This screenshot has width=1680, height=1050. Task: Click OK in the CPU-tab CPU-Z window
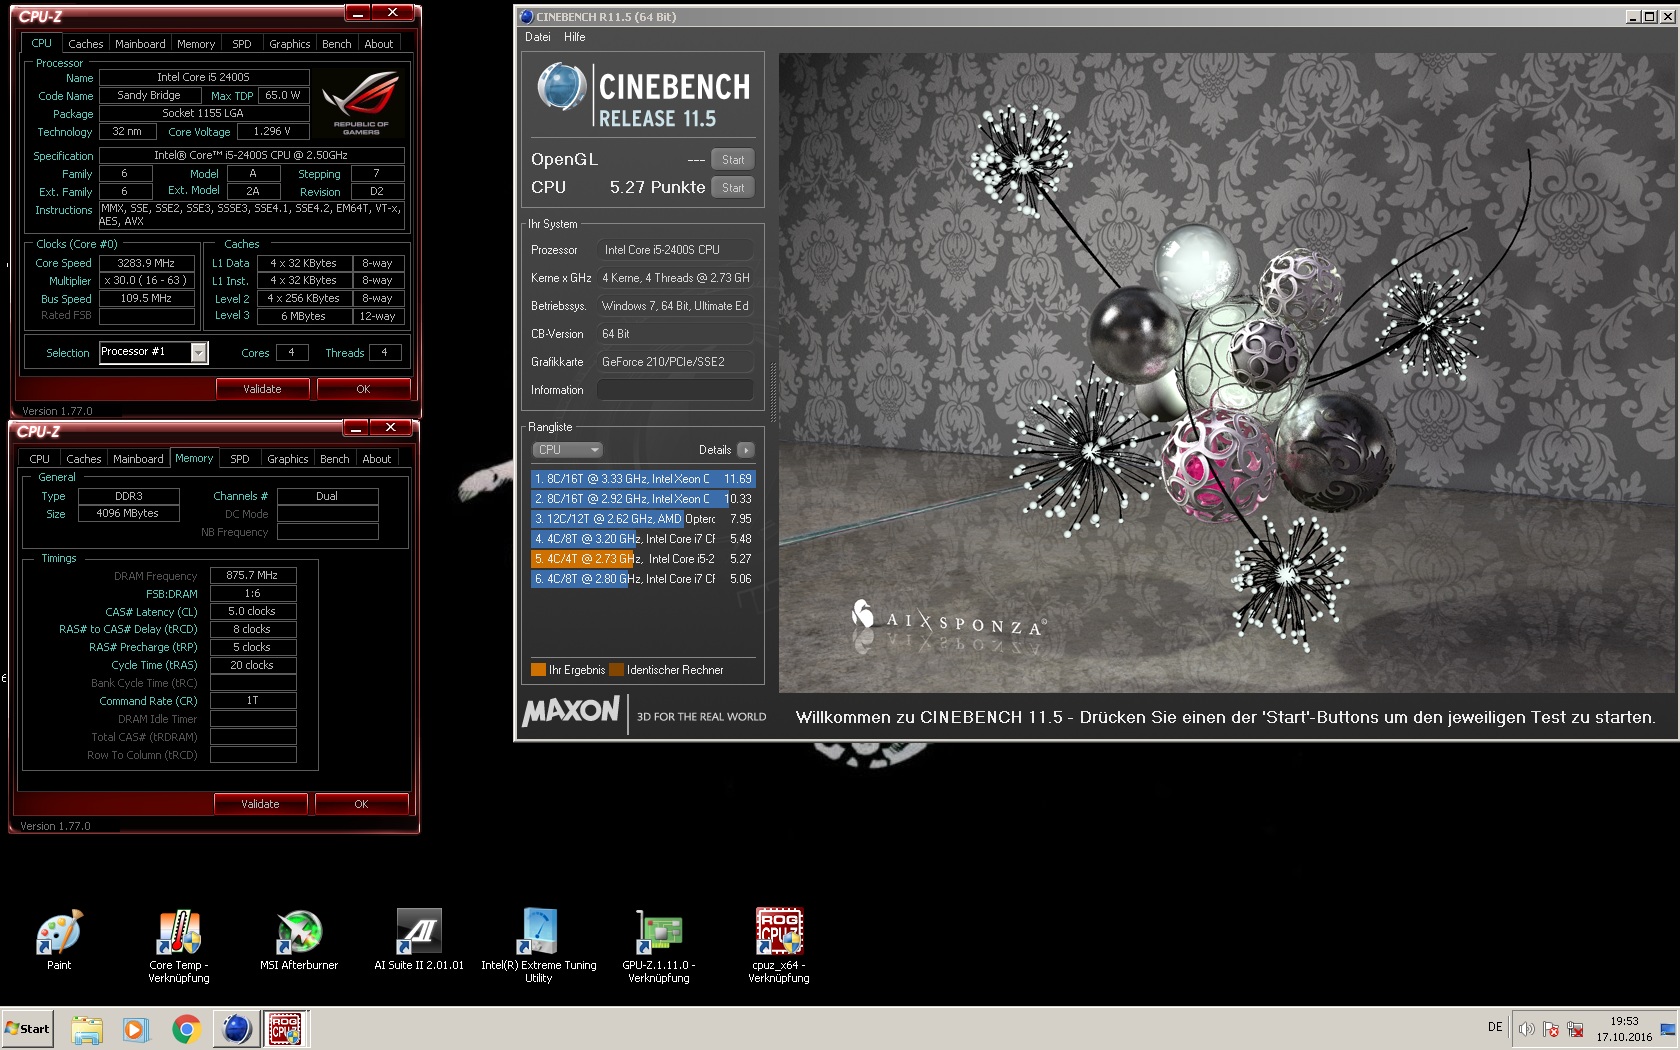(363, 389)
